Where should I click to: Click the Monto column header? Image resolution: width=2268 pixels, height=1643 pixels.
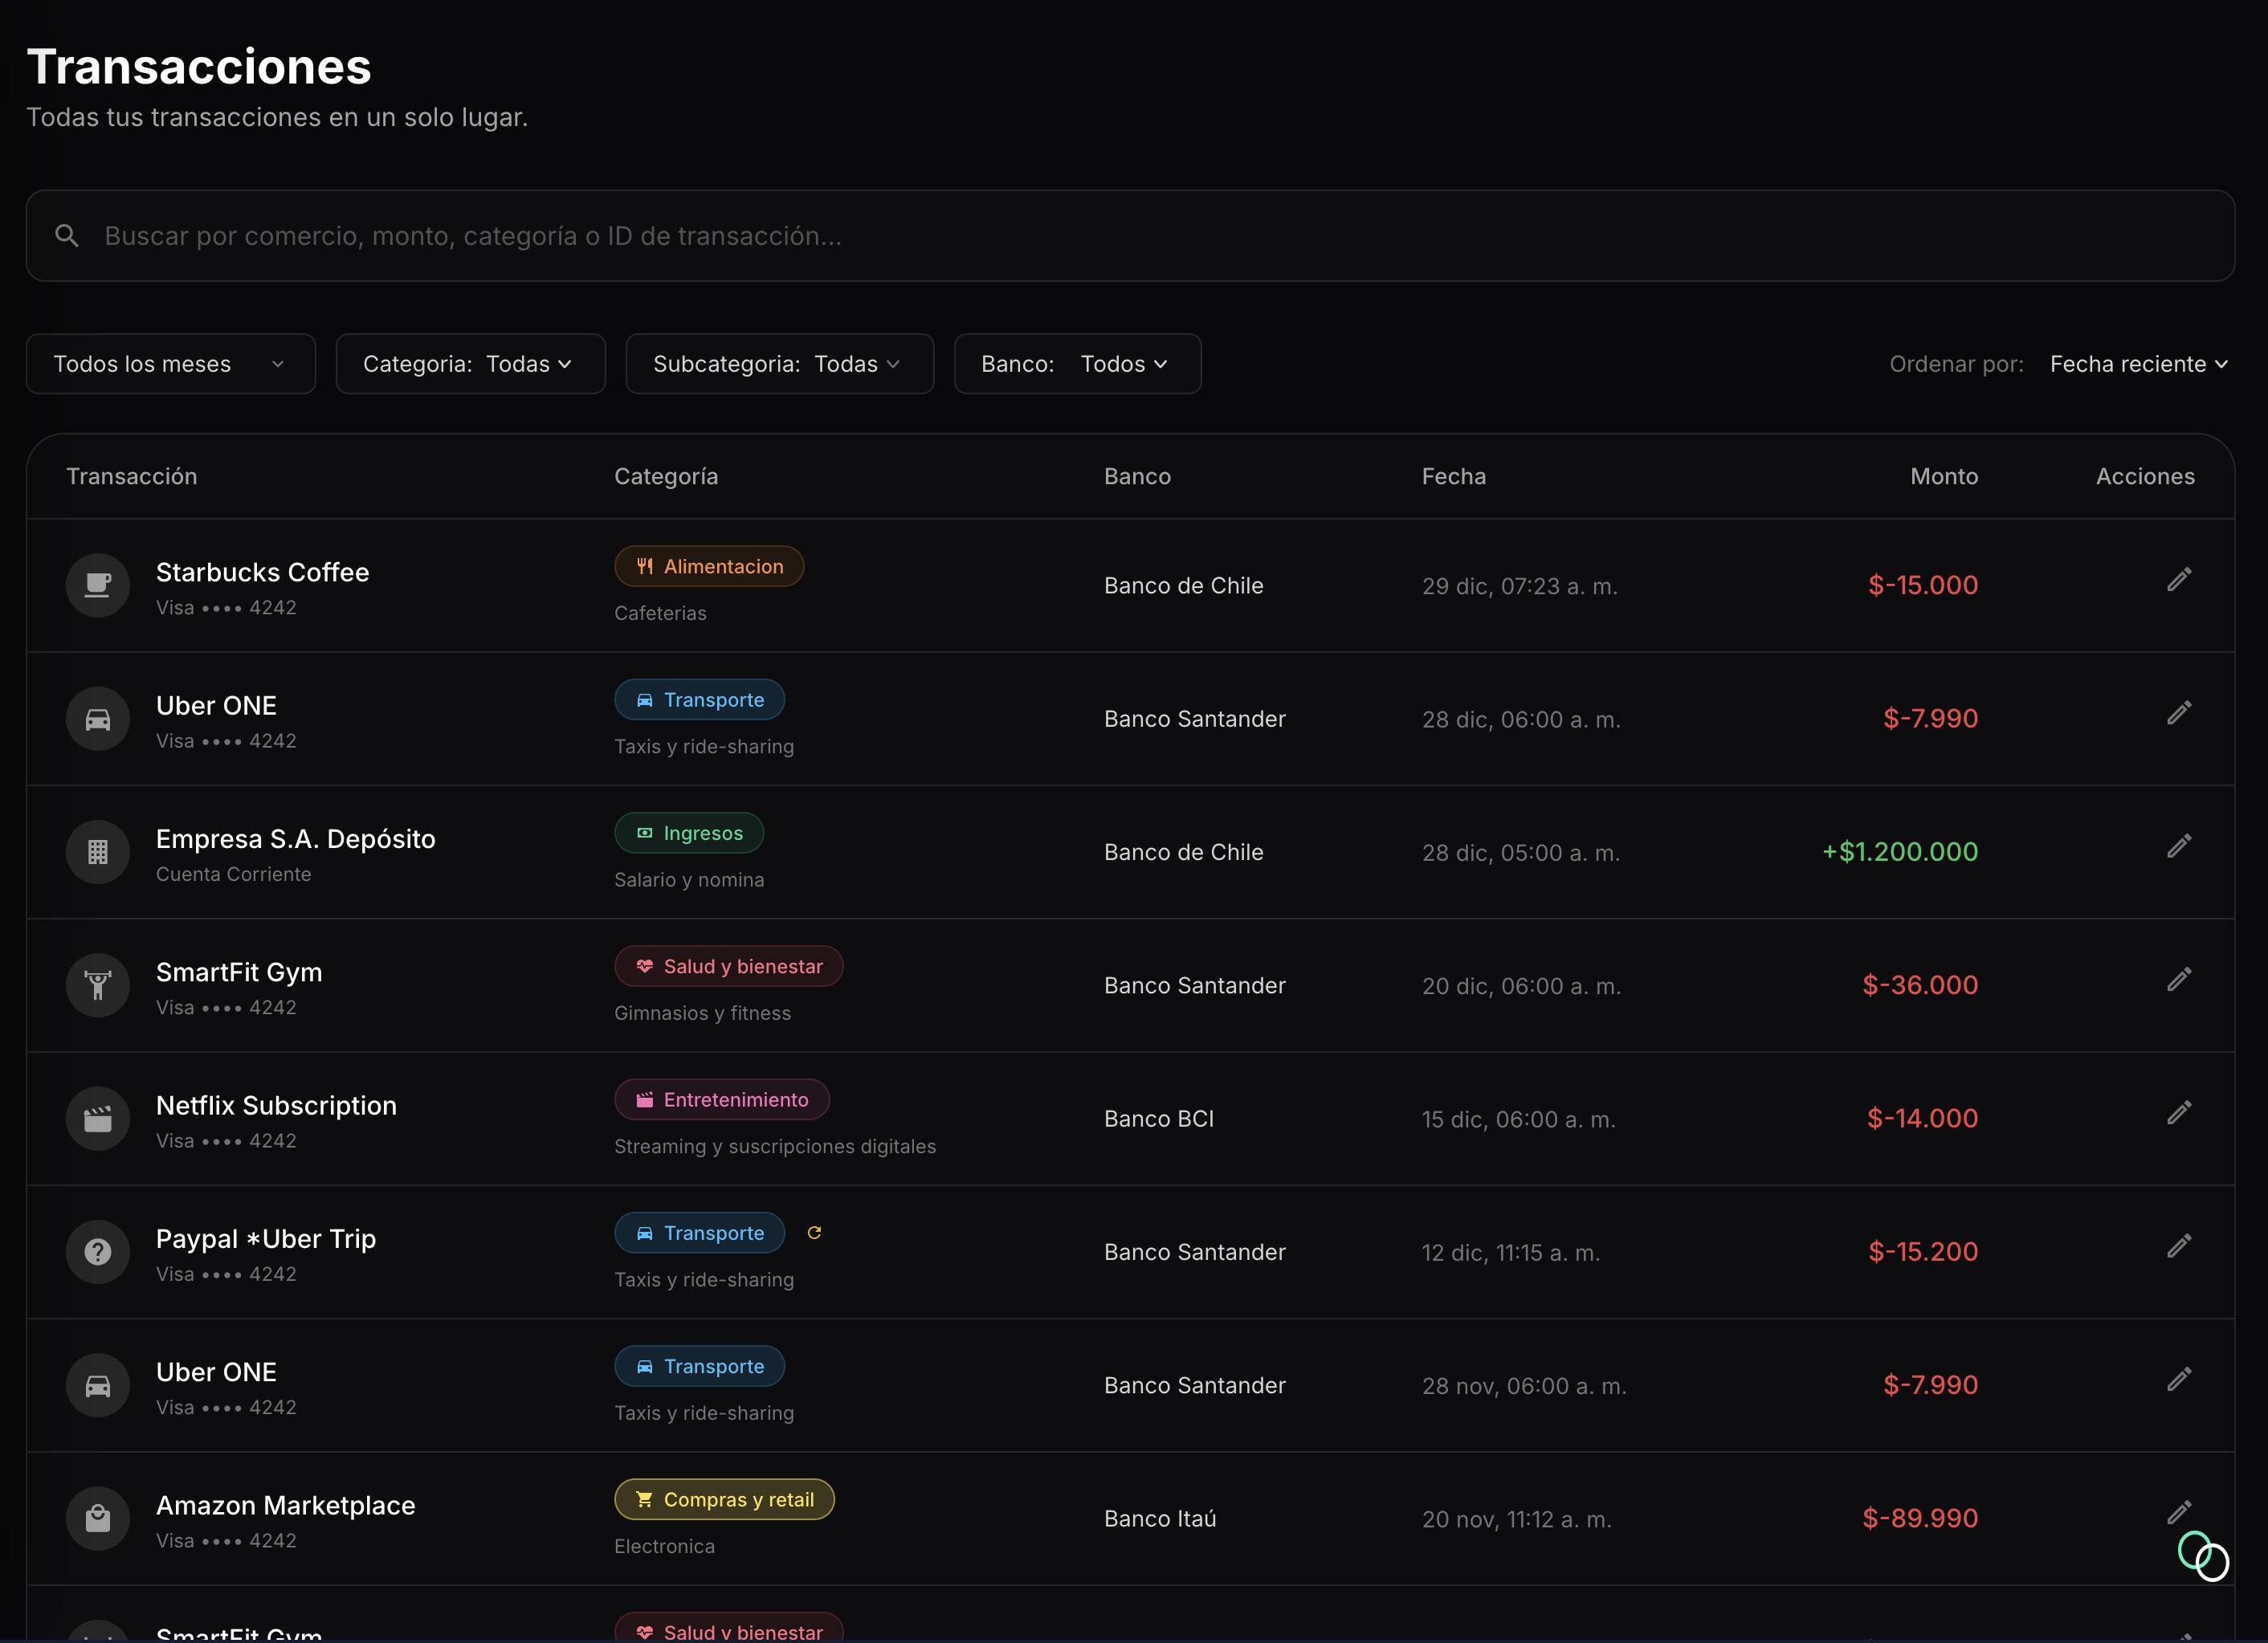pos(1943,477)
